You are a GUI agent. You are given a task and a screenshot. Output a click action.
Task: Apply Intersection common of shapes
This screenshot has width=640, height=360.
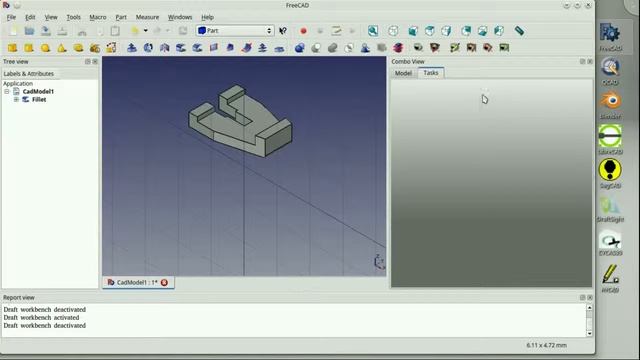point(349,48)
